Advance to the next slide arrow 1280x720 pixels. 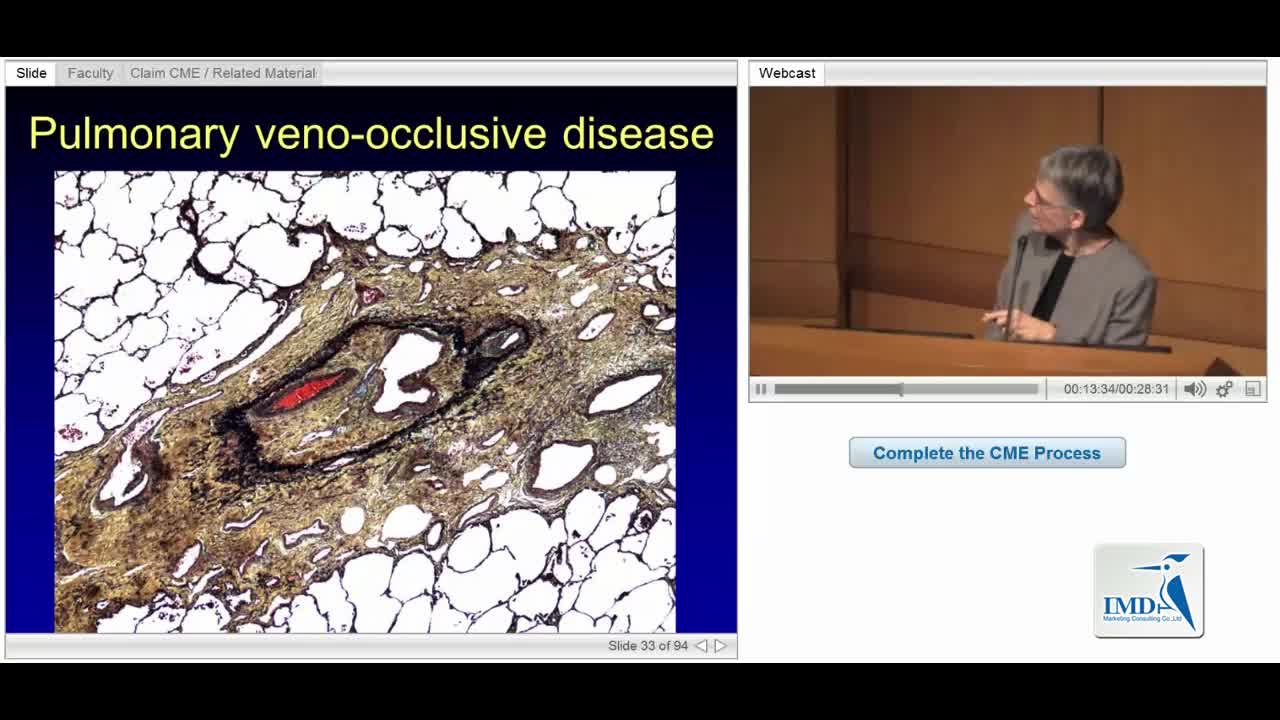coord(720,646)
